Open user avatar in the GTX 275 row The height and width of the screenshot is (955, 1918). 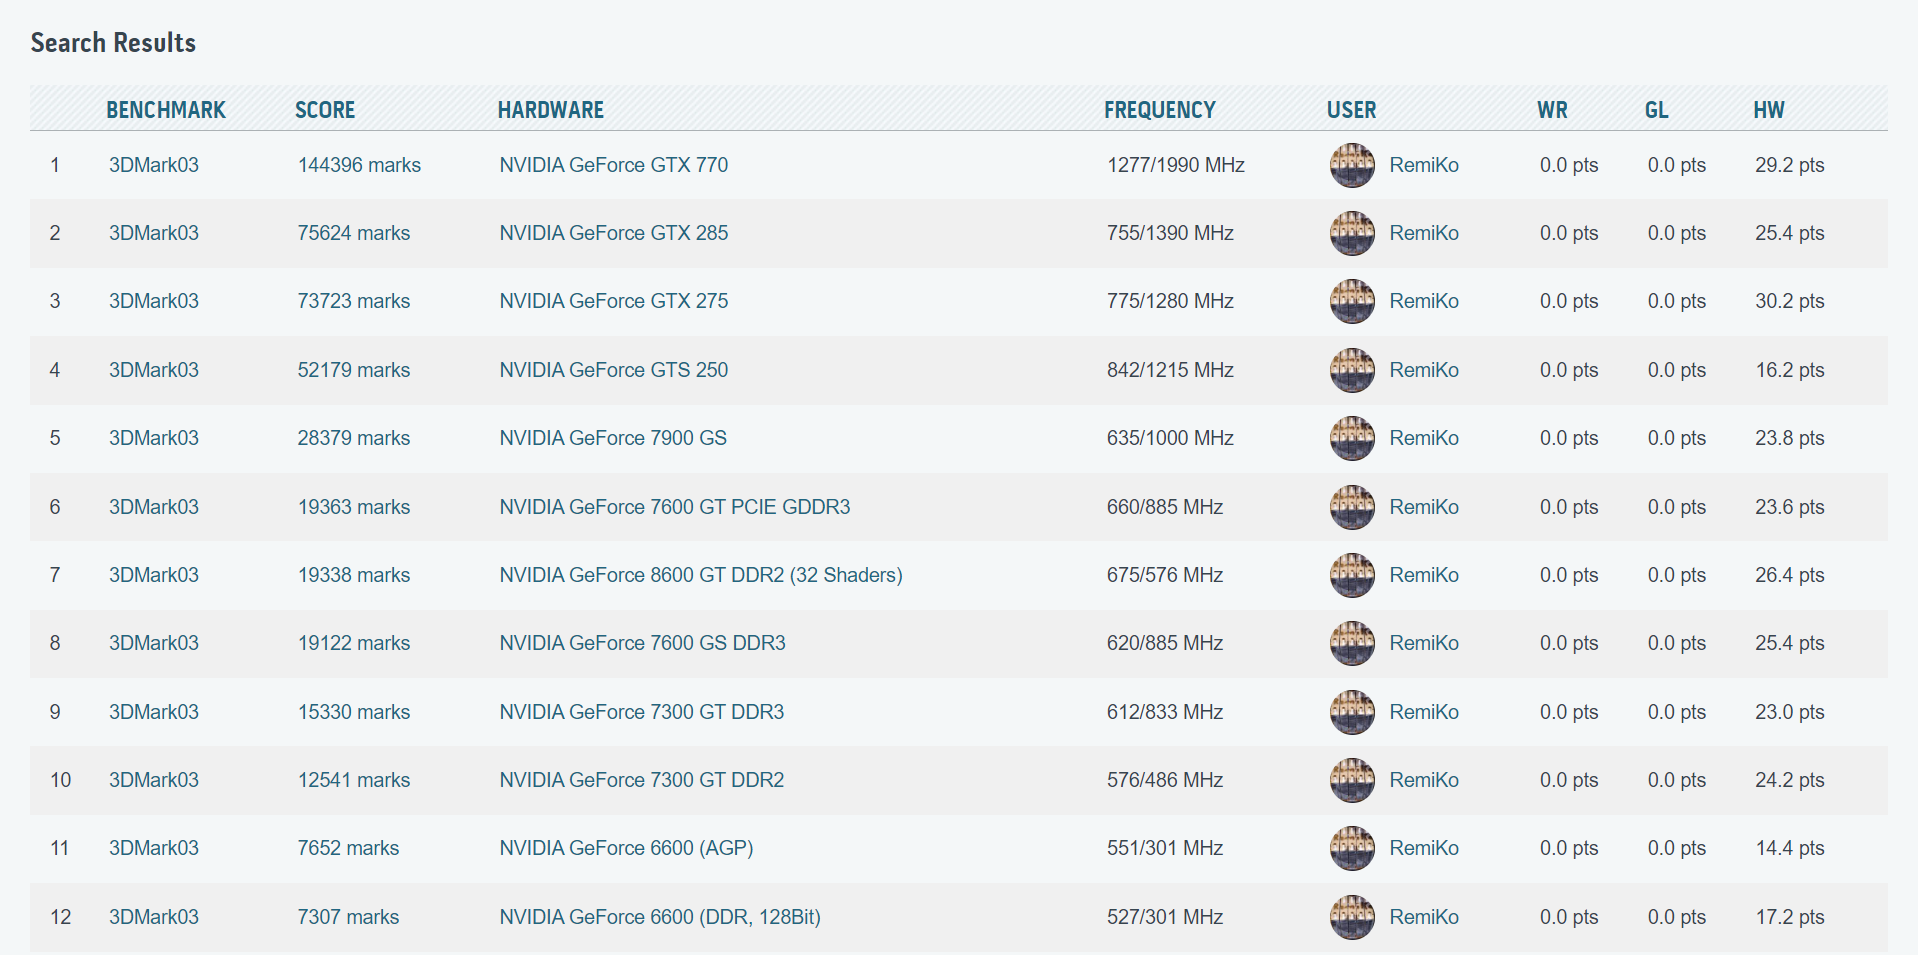click(x=1351, y=301)
